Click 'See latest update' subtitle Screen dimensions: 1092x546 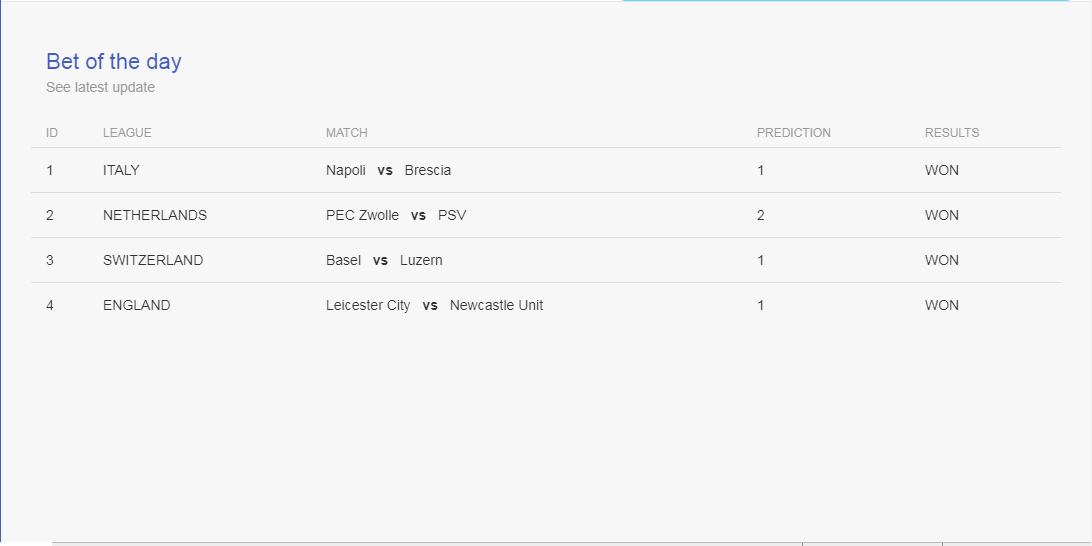[x=100, y=88]
